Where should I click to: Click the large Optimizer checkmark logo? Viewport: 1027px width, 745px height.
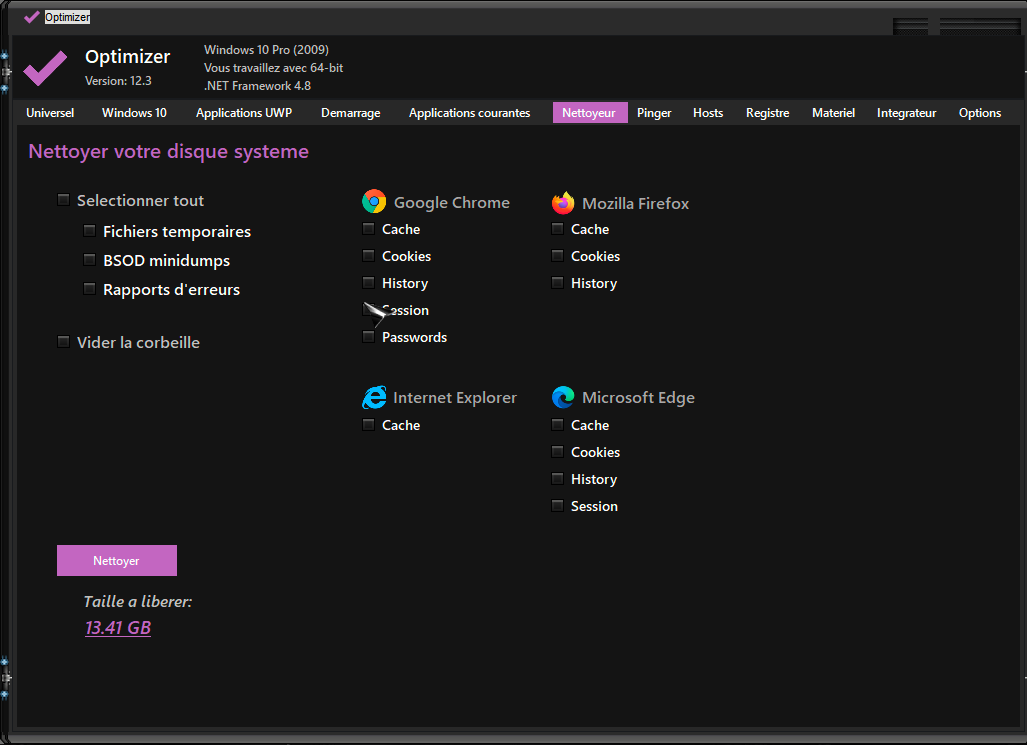(45, 67)
